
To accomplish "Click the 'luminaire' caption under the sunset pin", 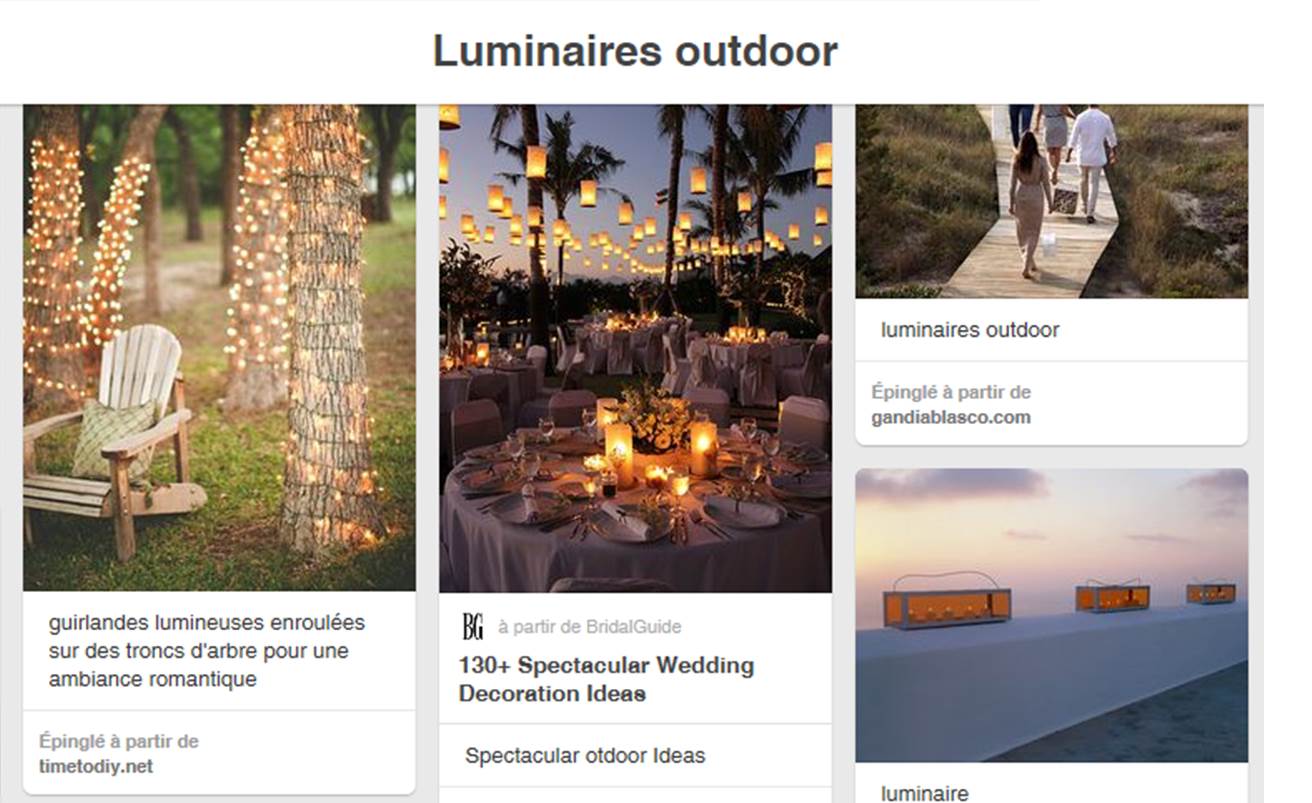I will pos(924,793).
